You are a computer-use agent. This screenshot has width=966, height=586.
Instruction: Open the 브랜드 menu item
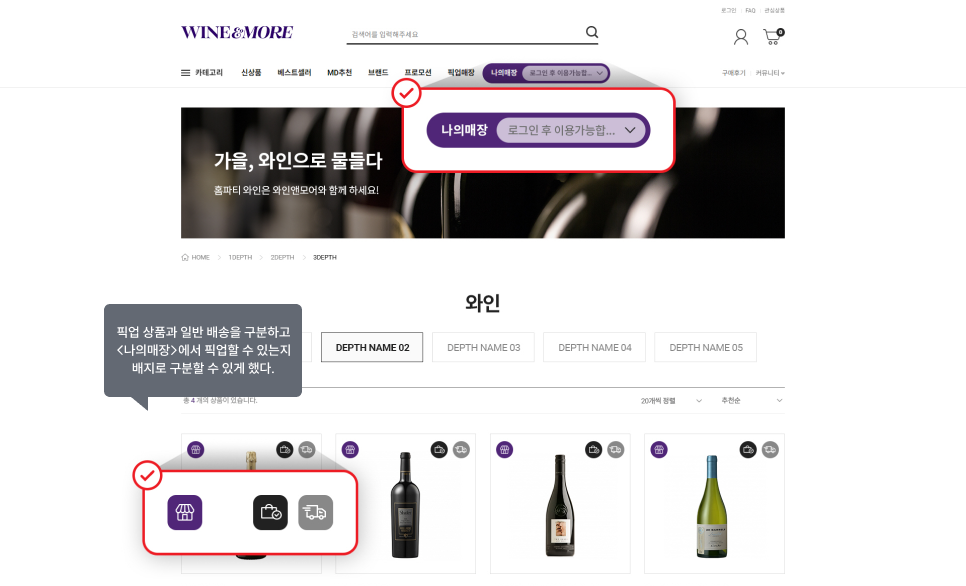click(x=378, y=73)
